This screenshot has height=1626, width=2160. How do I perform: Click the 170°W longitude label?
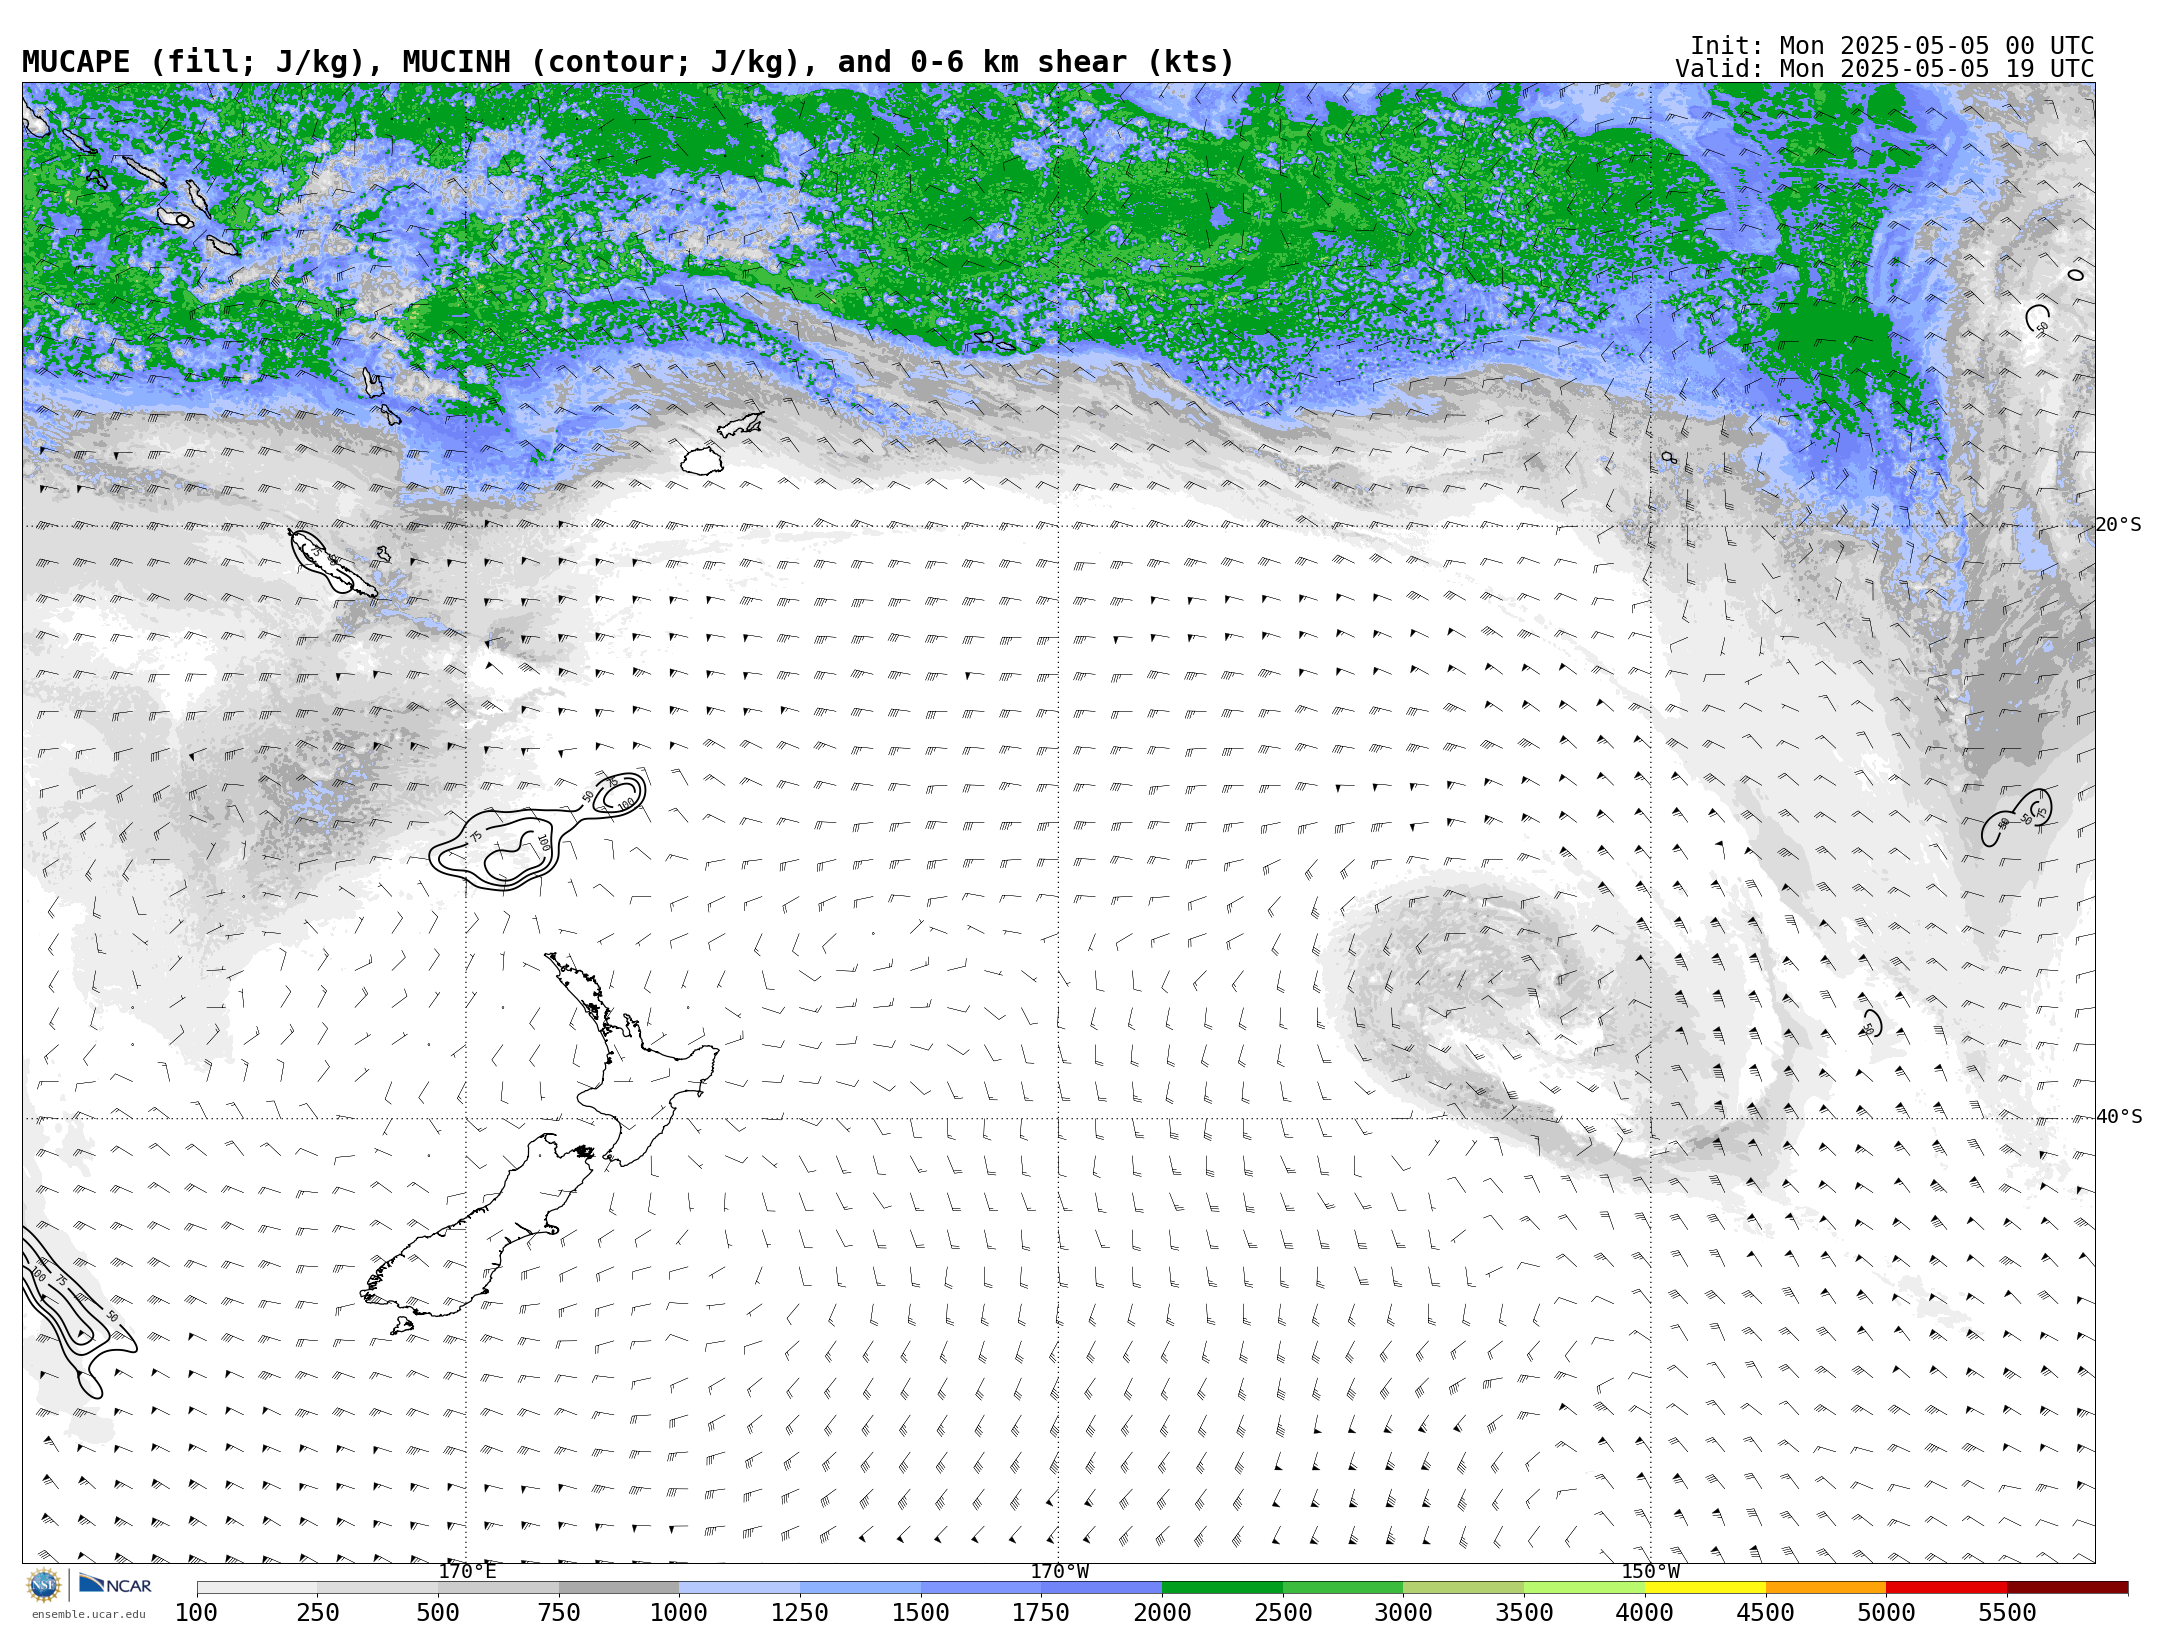coord(1059,1571)
